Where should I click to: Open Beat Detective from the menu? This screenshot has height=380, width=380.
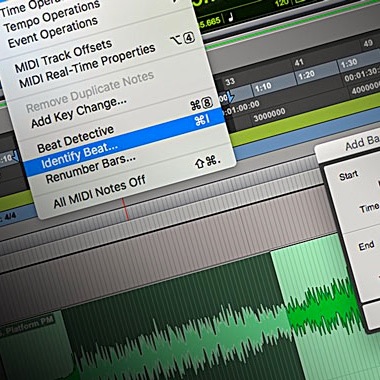tap(76, 139)
